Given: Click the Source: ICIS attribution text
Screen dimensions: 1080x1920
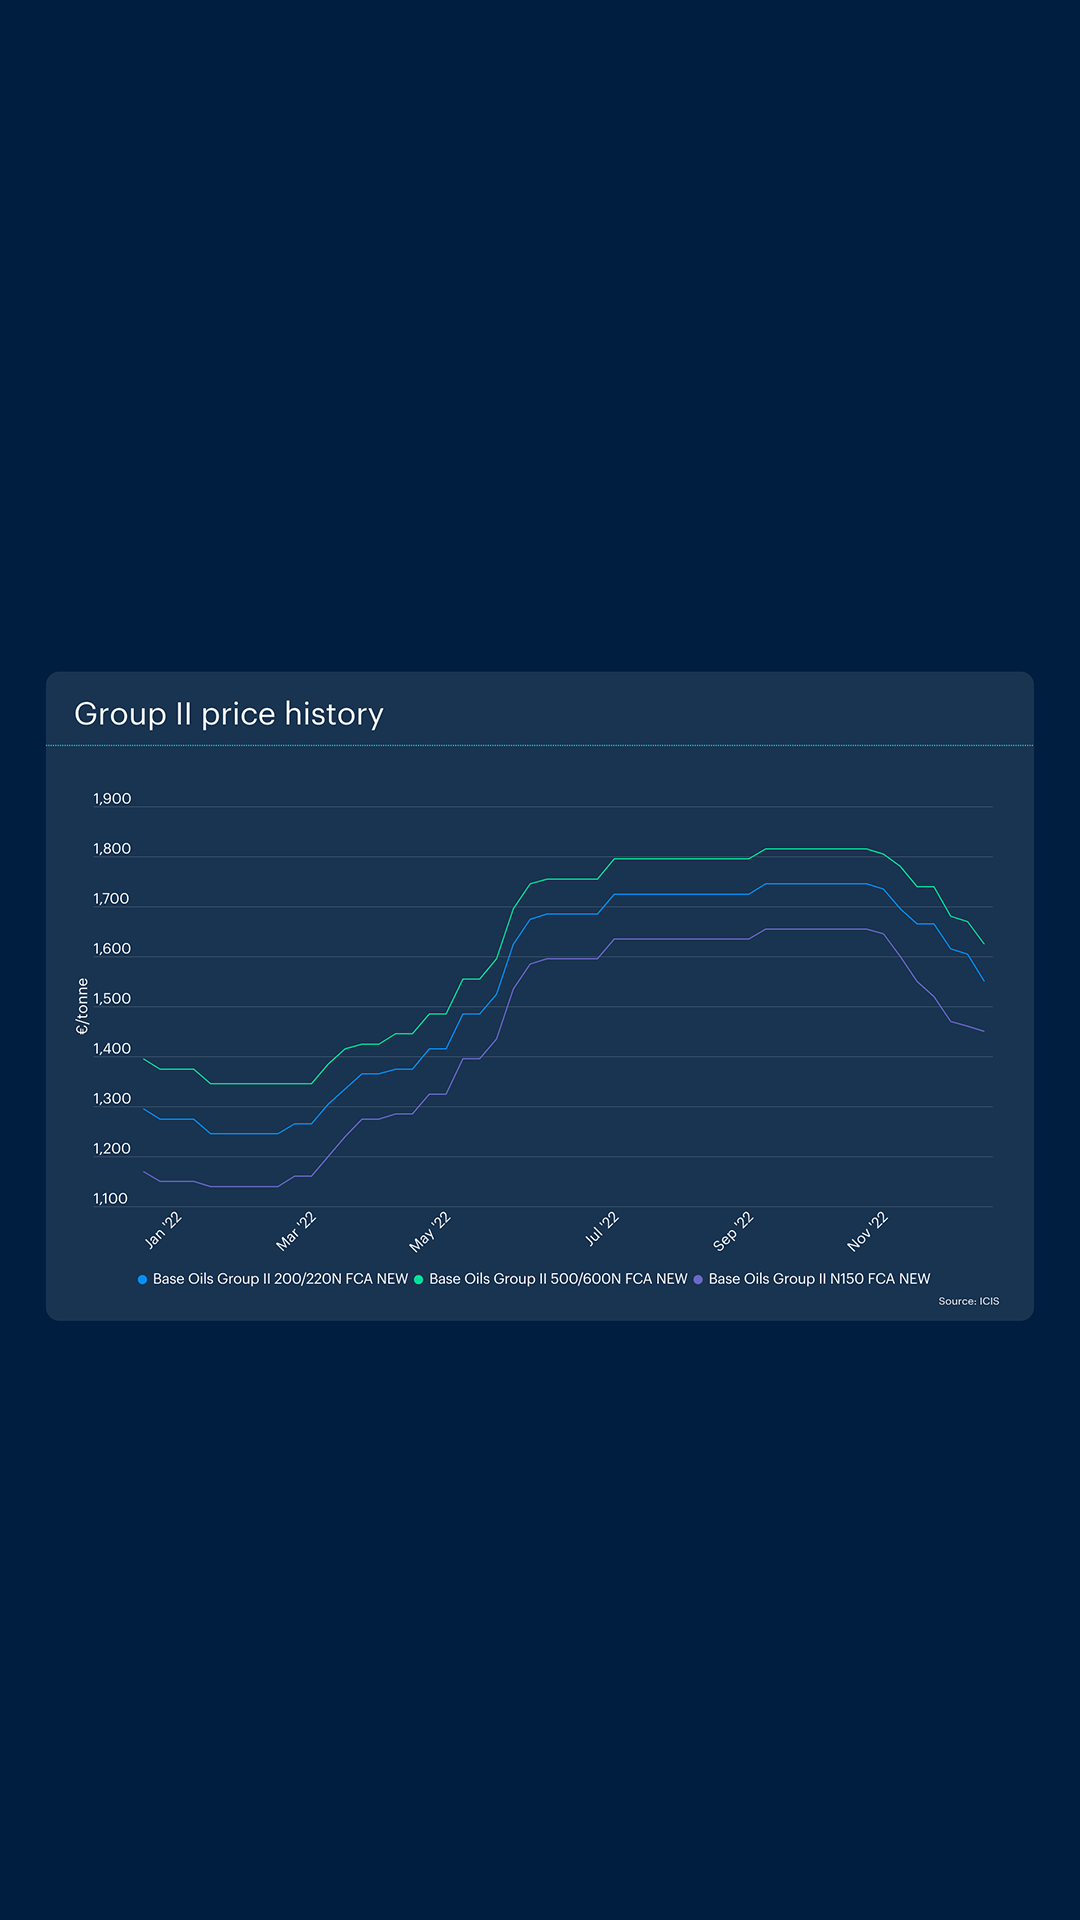Looking at the screenshot, I should click(968, 1301).
